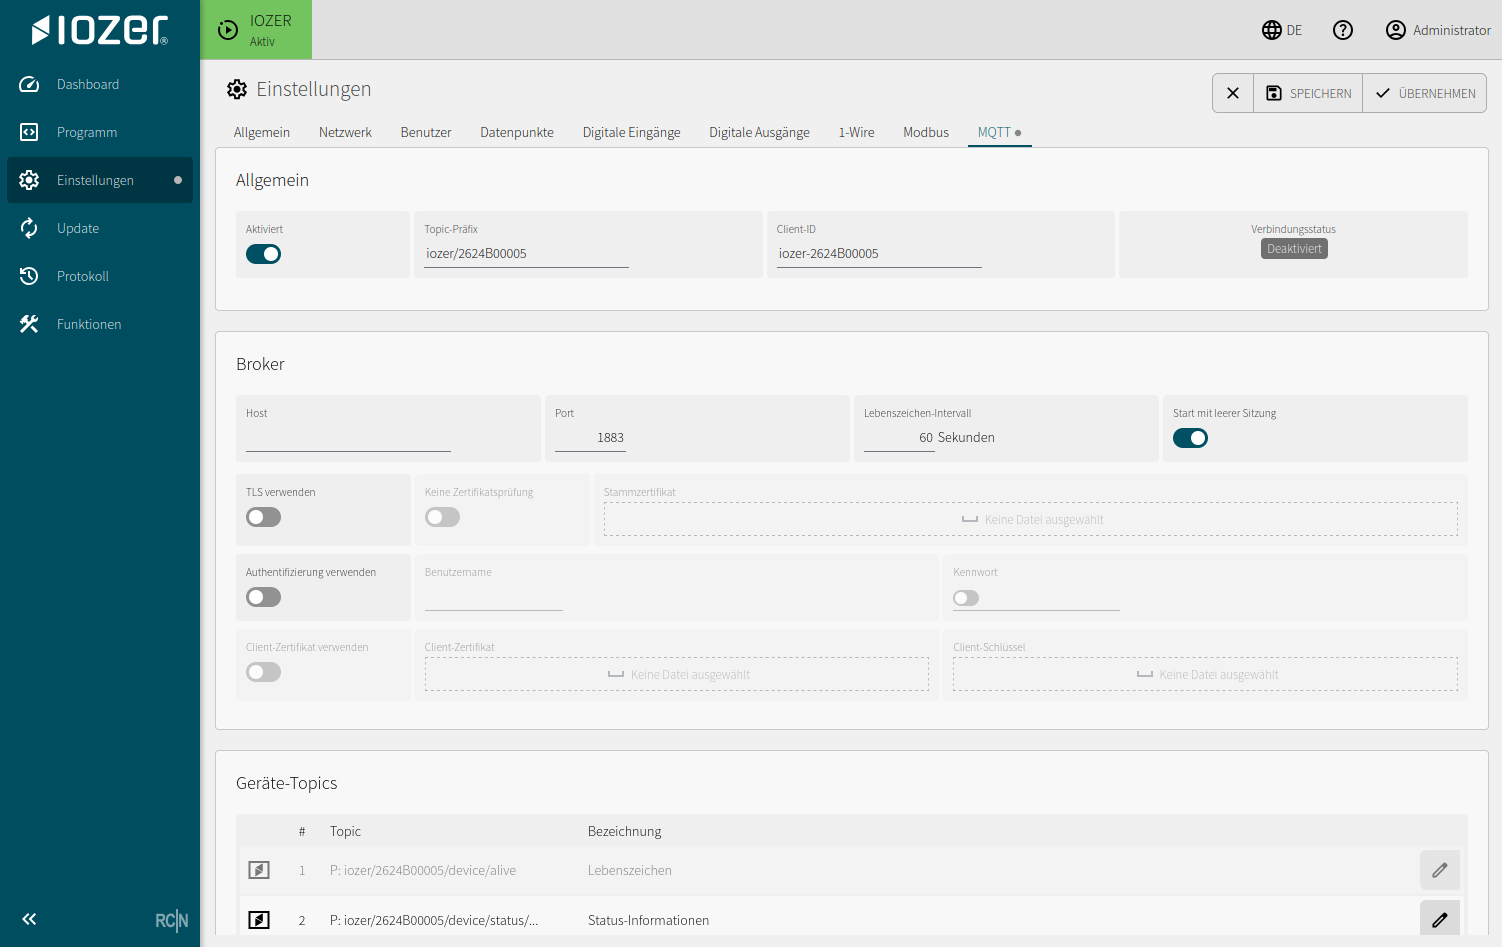Image resolution: width=1502 pixels, height=947 pixels.
Task: Discard changes with the X button
Action: pos(1233,93)
